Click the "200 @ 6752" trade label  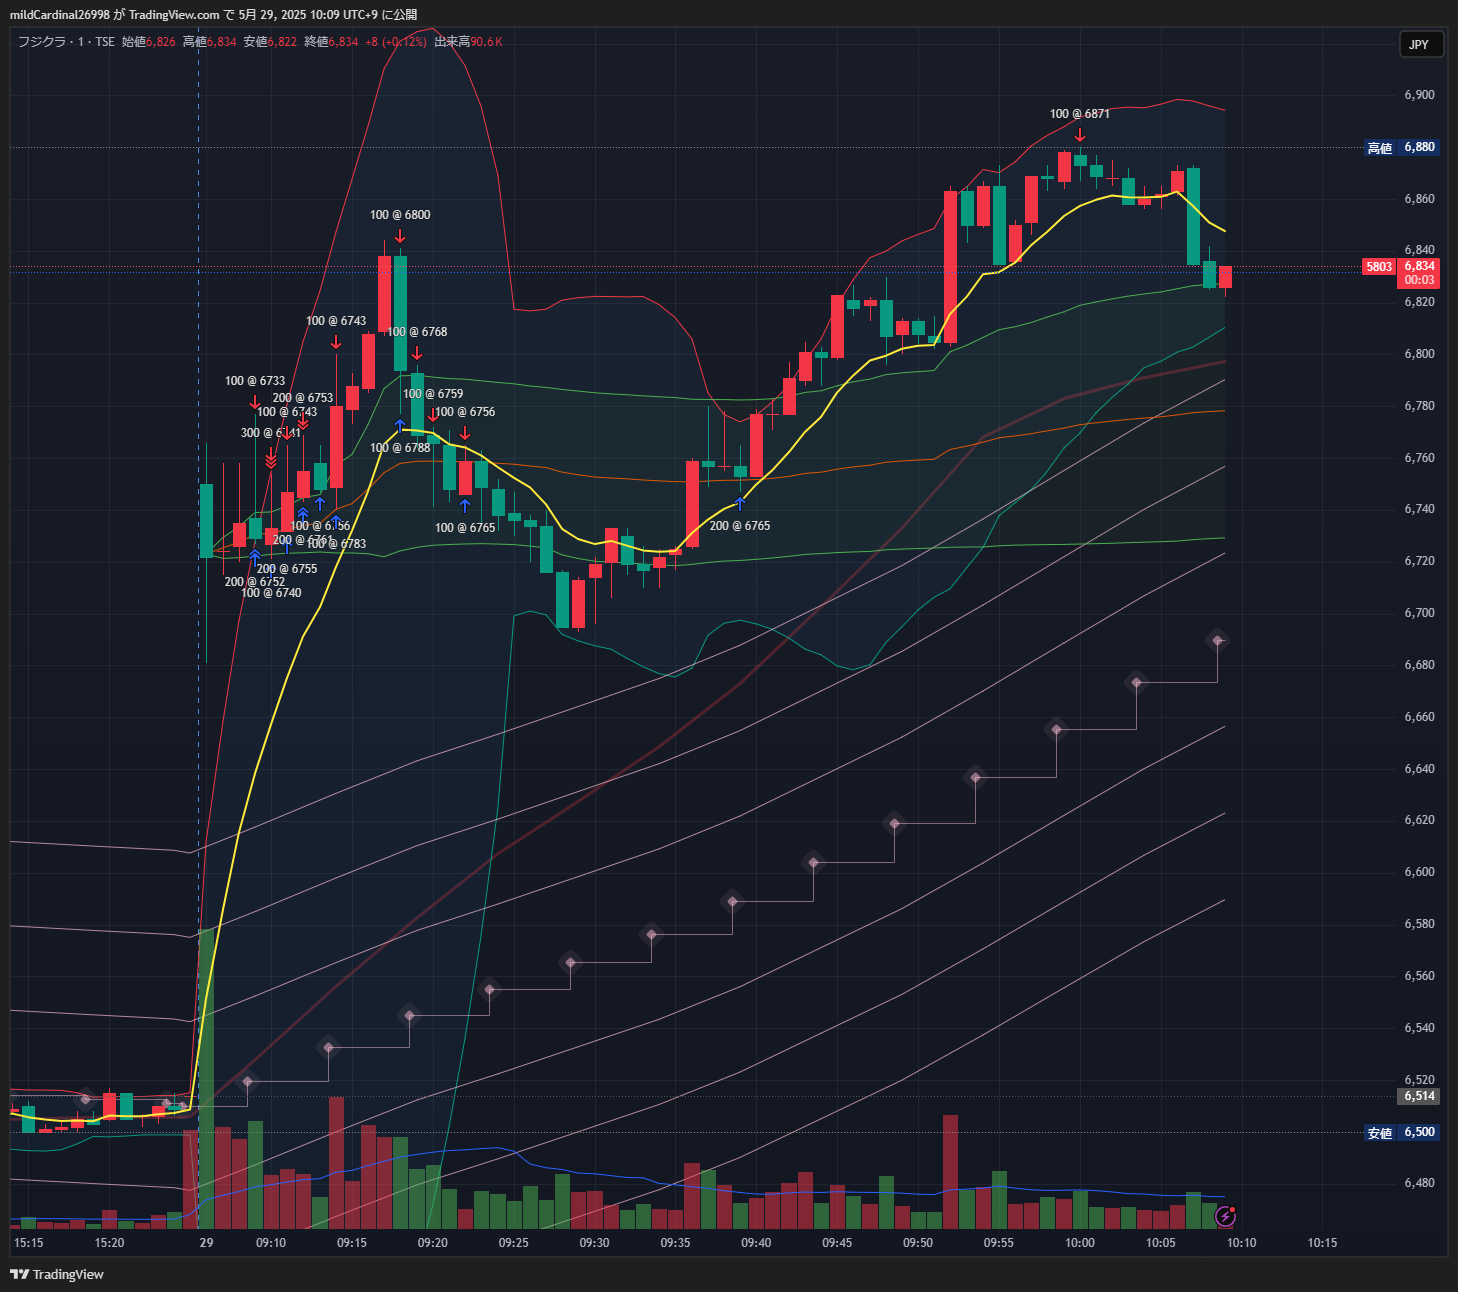(x=255, y=582)
